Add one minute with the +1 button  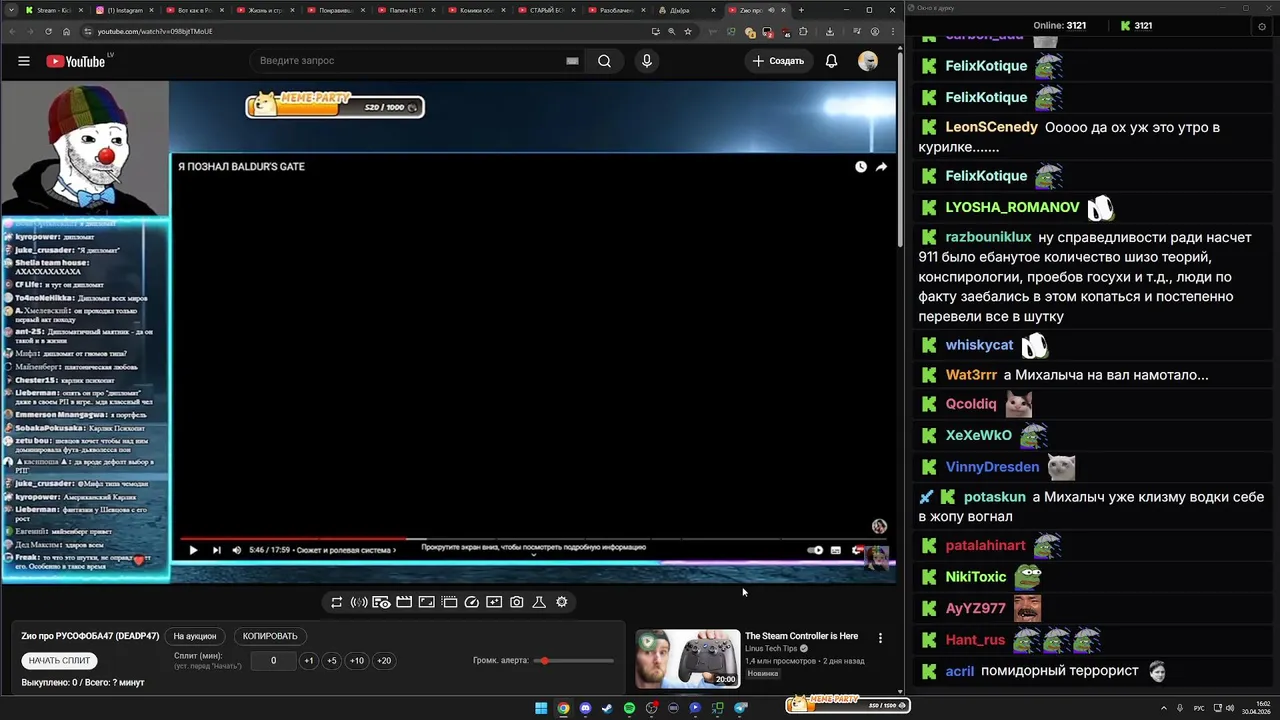pyautogui.click(x=309, y=661)
